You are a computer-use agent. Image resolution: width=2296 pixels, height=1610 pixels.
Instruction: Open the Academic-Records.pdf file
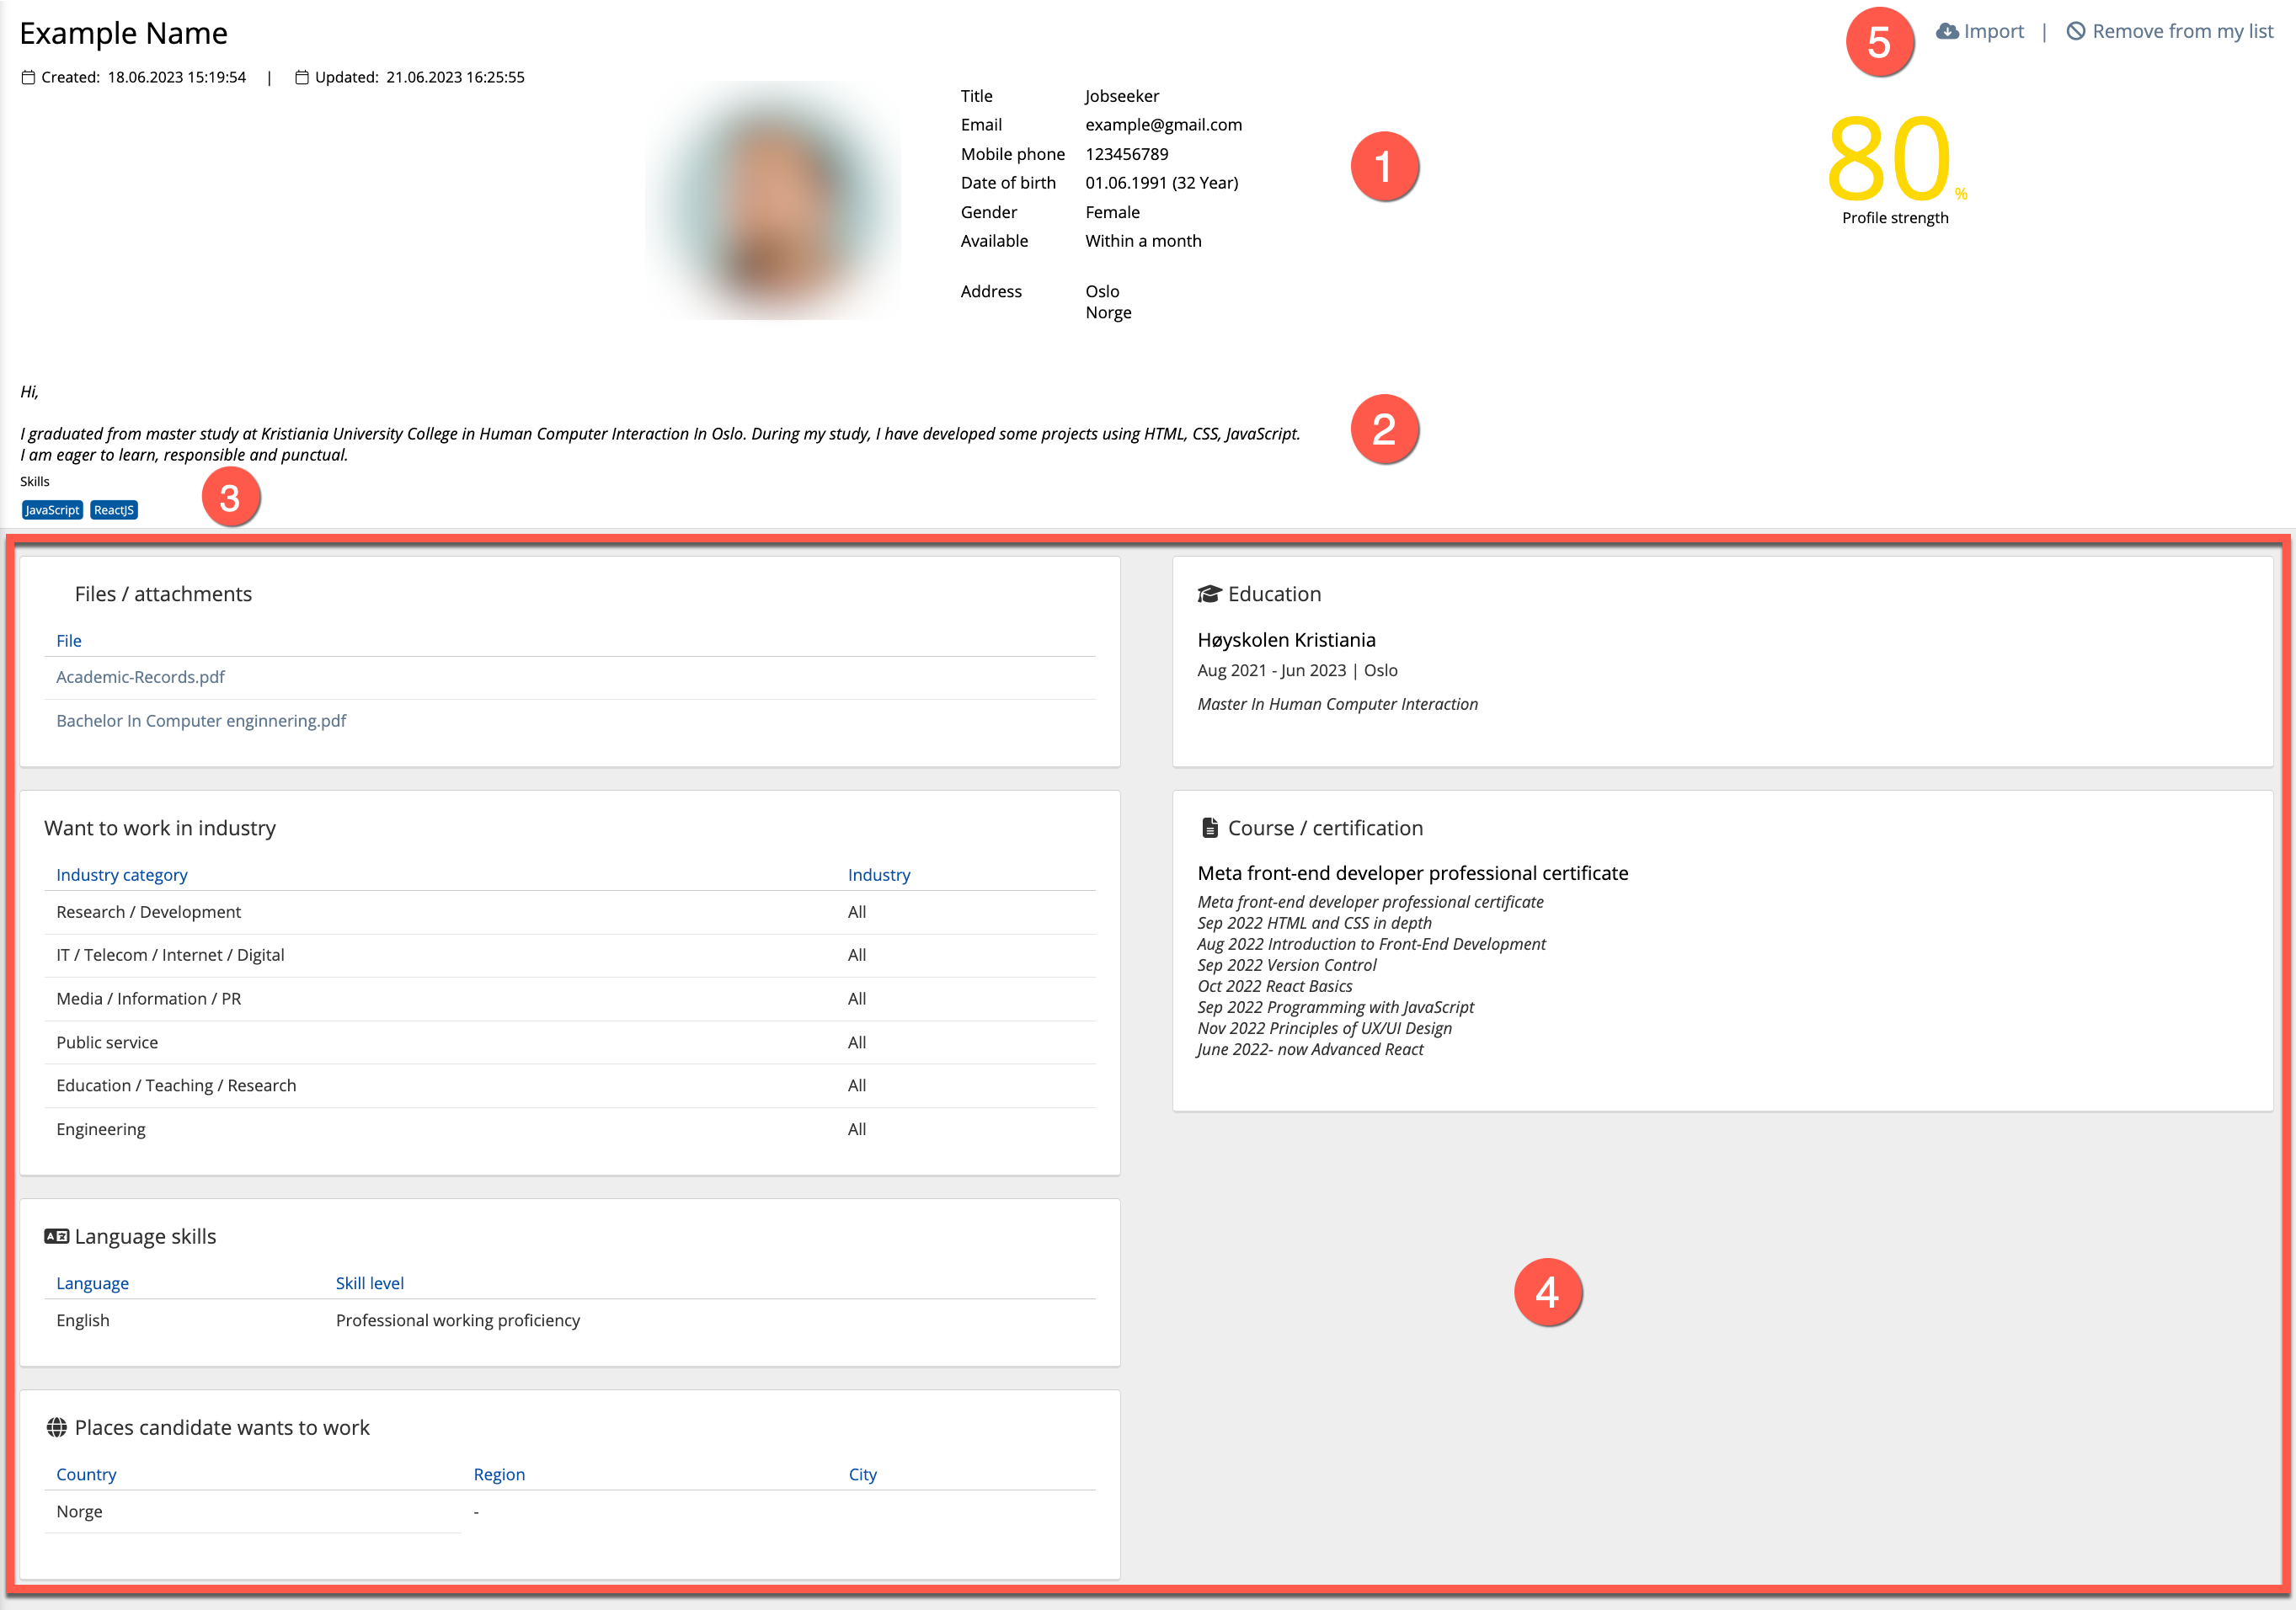(x=140, y=677)
